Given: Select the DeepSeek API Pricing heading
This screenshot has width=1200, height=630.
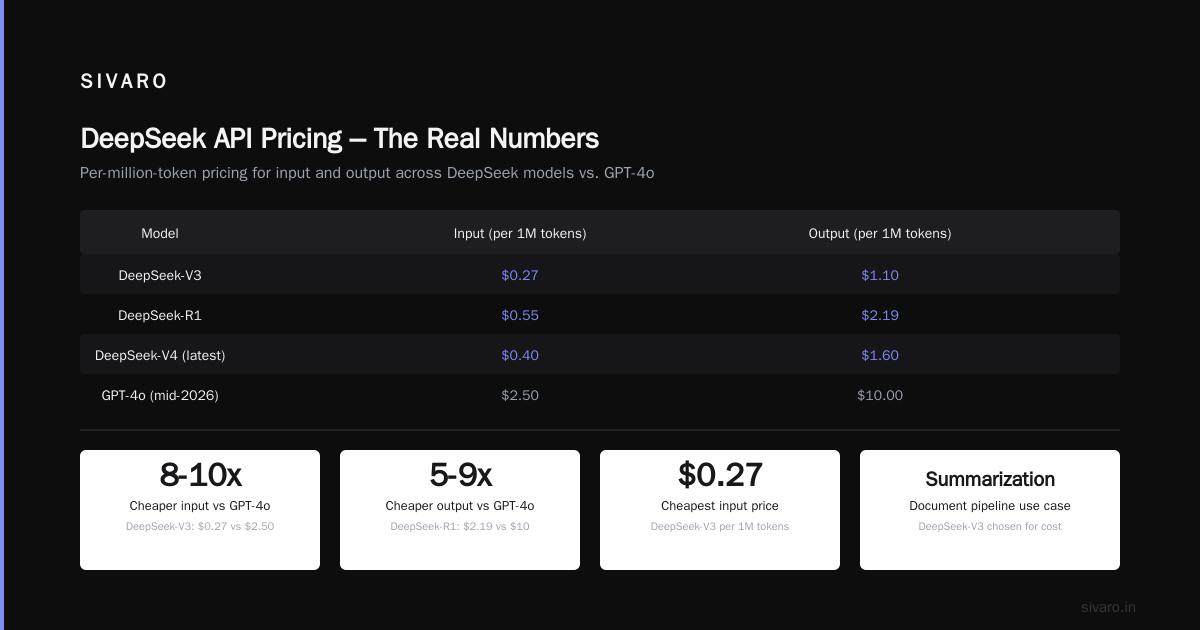Looking at the screenshot, I should 340,138.
